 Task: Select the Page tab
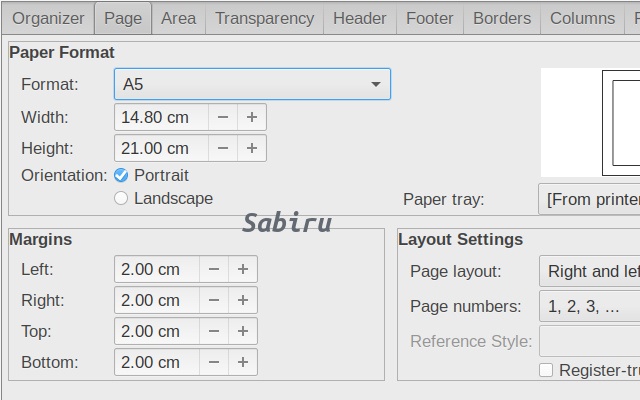tap(123, 18)
